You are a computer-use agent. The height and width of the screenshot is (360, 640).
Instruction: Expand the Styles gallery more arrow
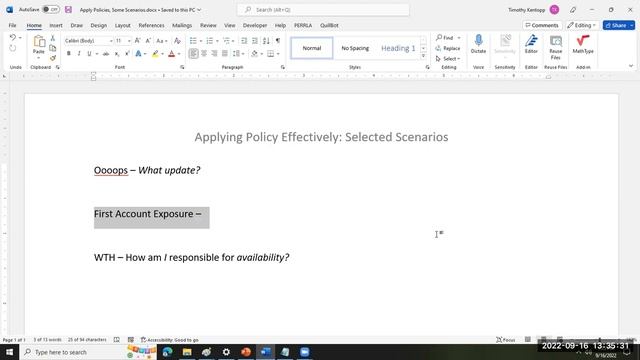tap(423, 56)
